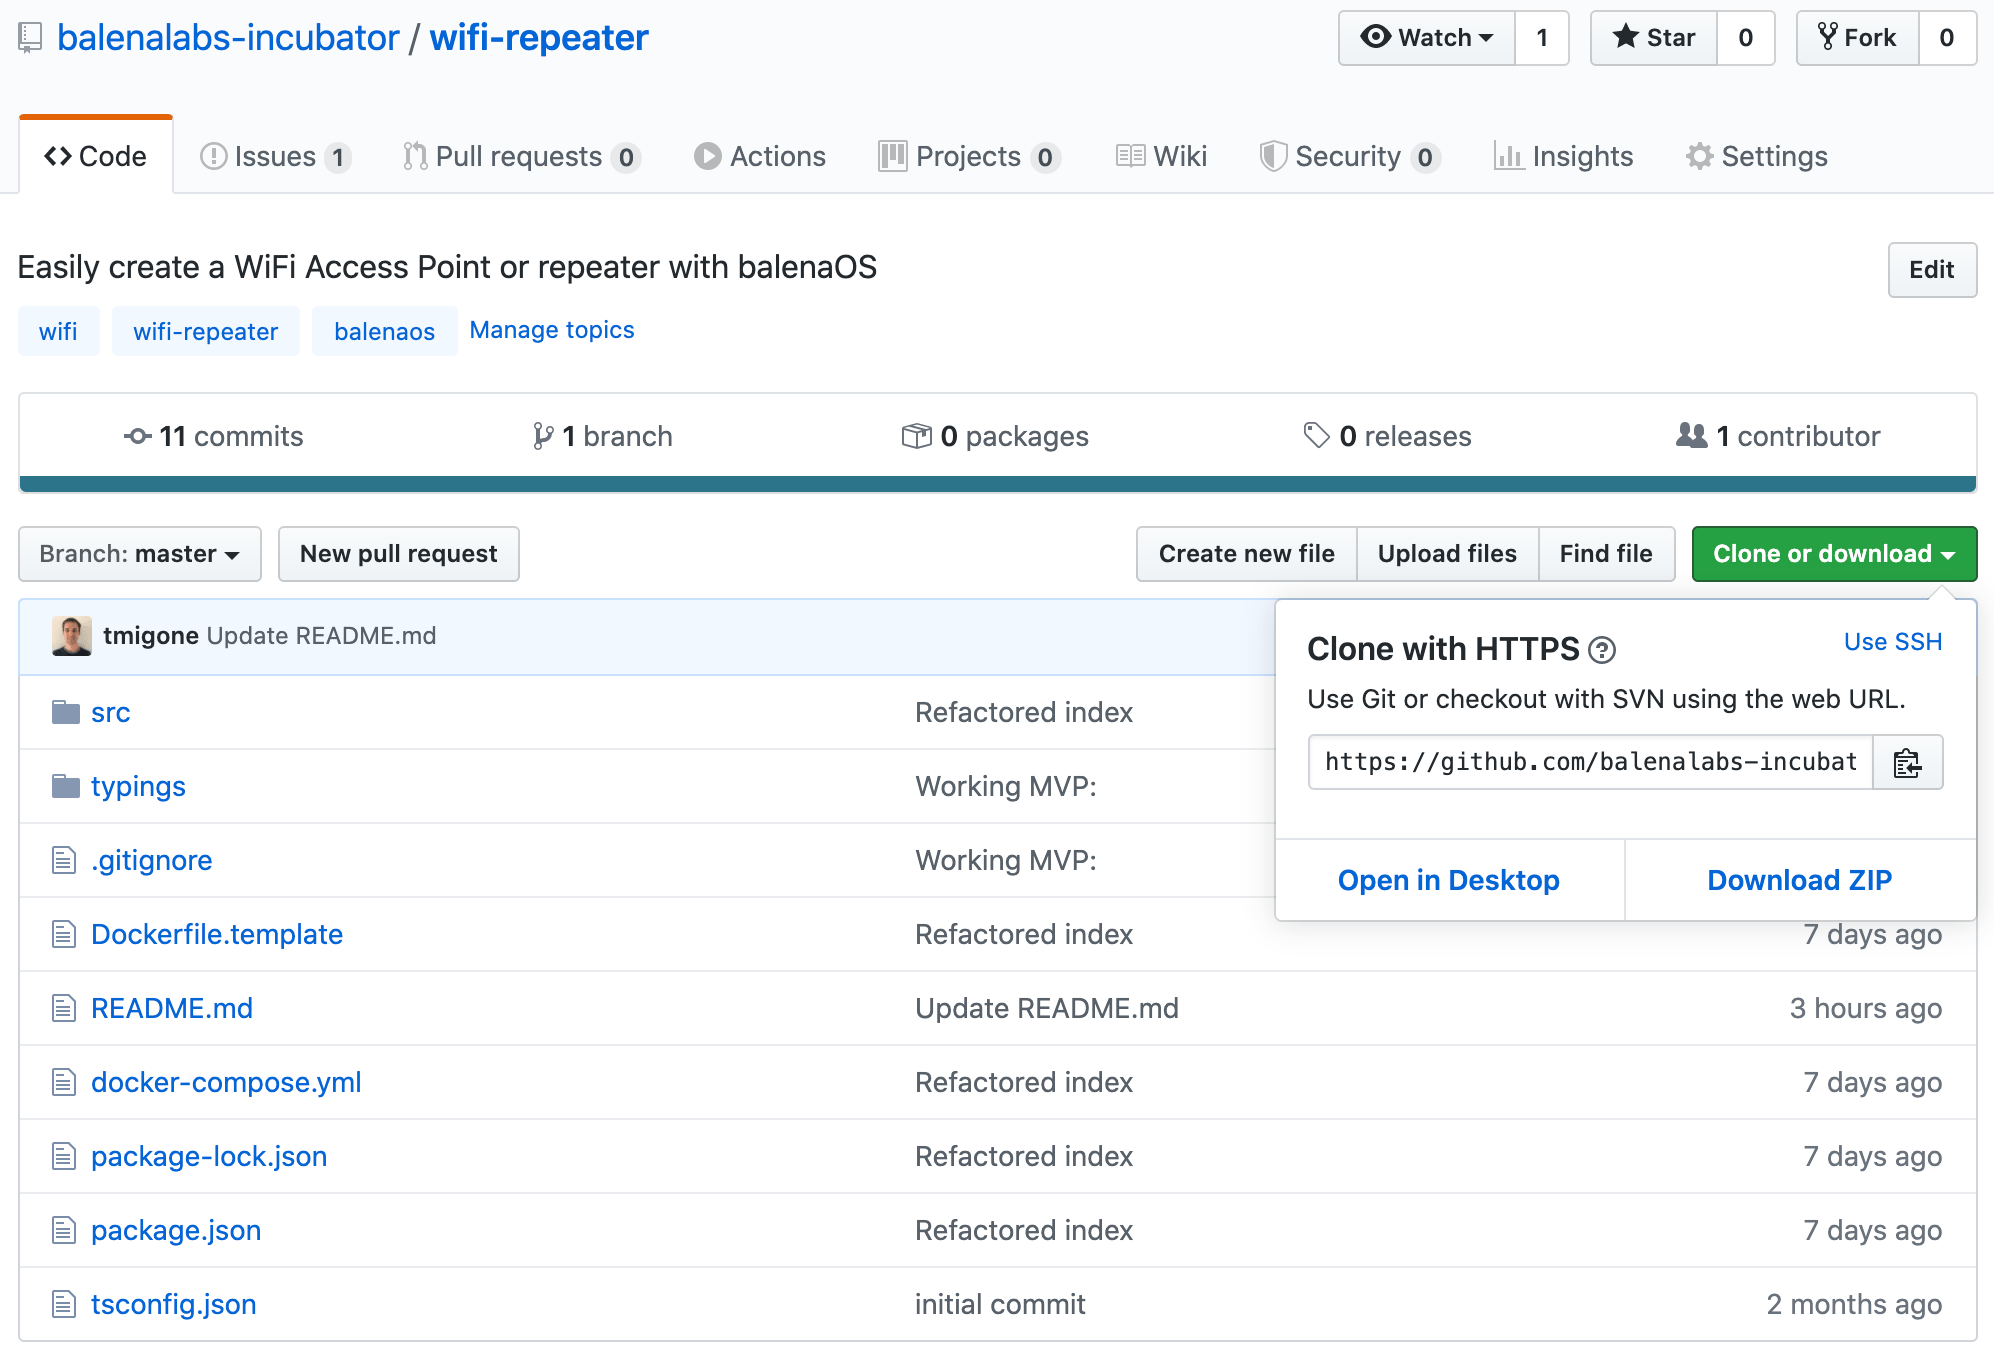The height and width of the screenshot is (1354, 1994).
Task: Click the releases tag icon
Action: tap(1315, 435)
